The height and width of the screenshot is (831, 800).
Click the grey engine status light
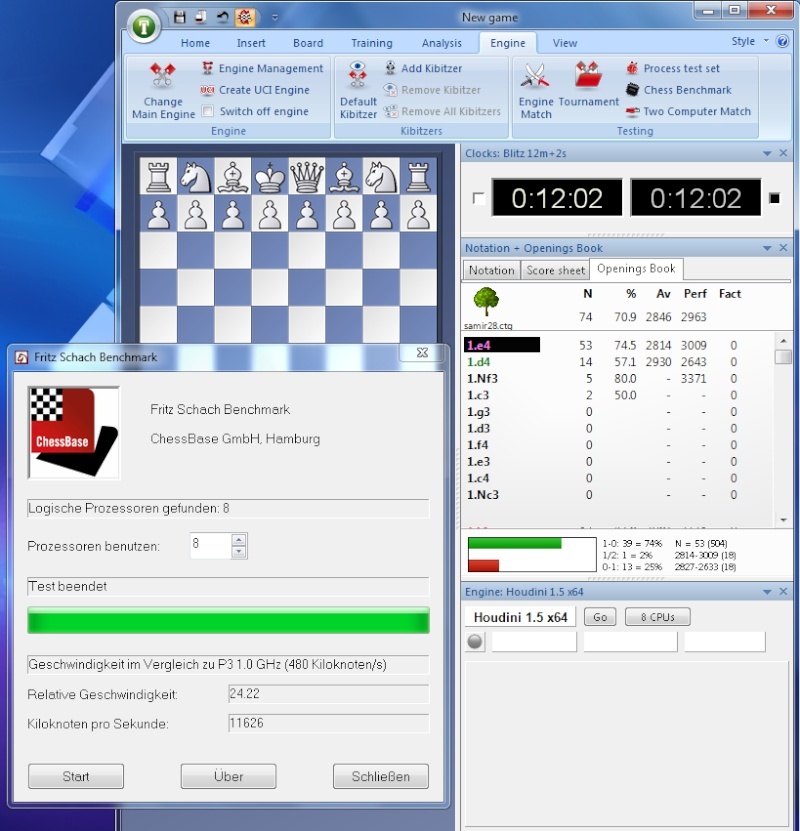point(475,642)
